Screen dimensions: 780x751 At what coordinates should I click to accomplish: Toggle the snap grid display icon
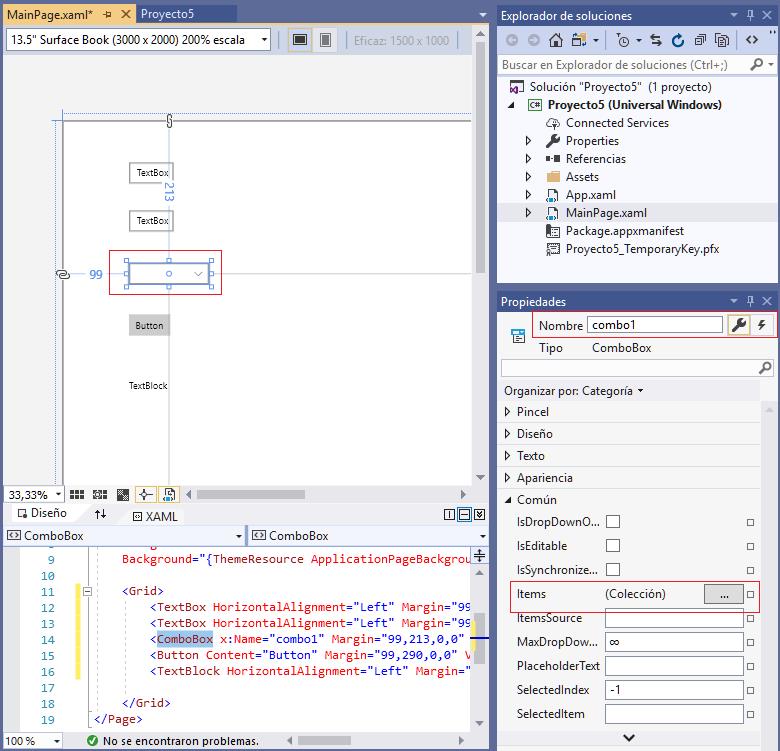point(79,495)
